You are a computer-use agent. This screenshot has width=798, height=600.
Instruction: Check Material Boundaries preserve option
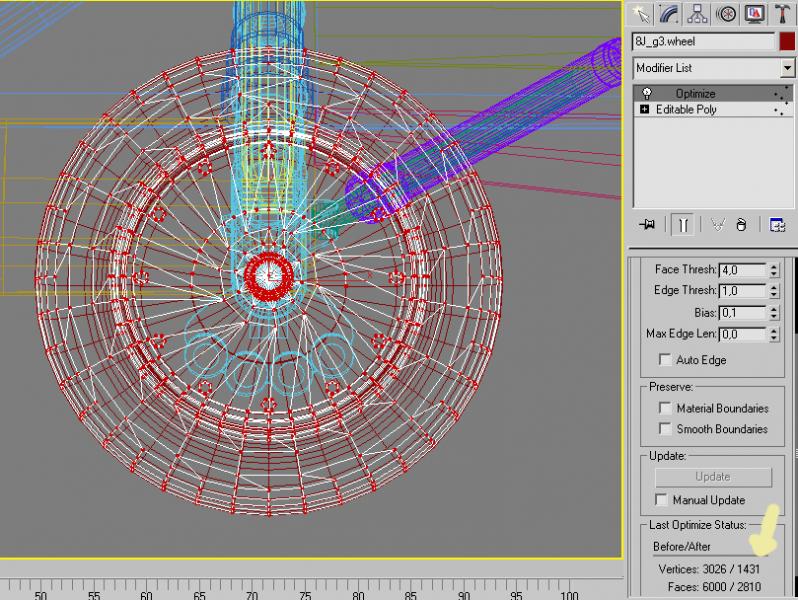(665, 408)
